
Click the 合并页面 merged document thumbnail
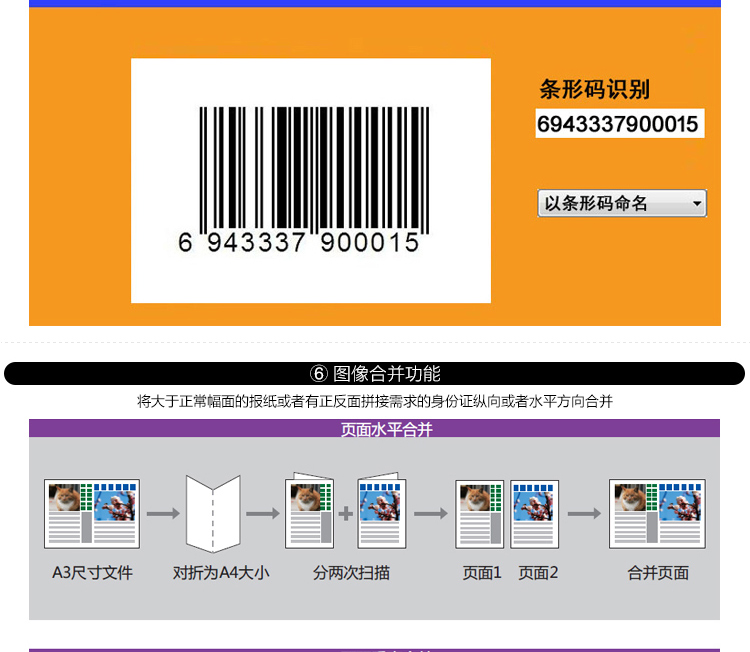click(657, 513)
